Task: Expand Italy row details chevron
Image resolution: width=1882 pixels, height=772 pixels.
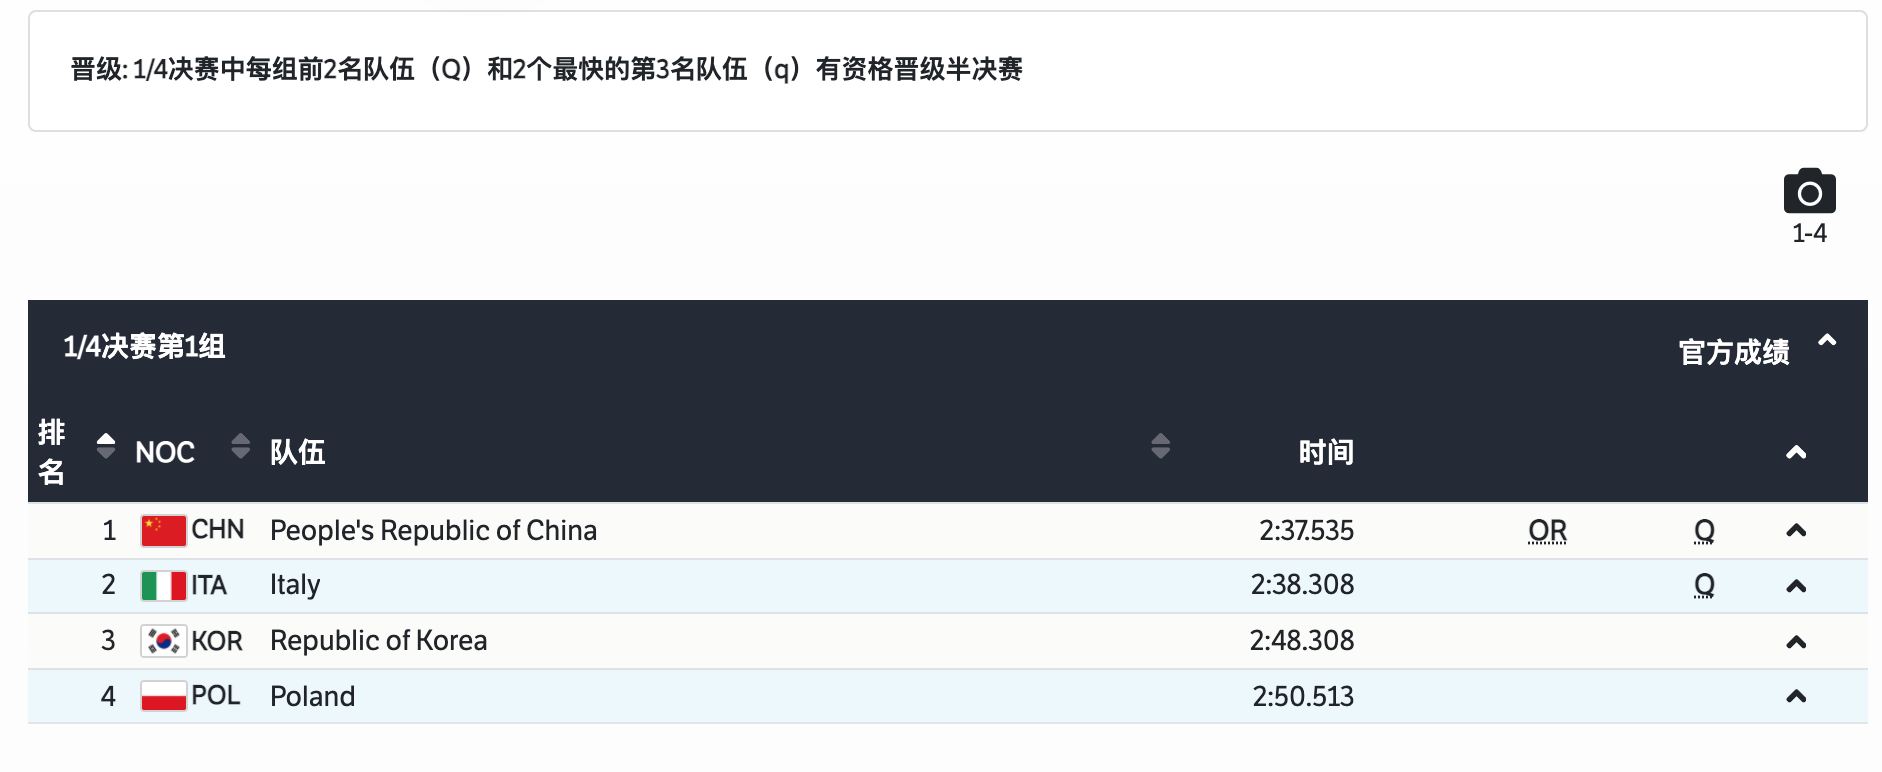Action: click(x=1796, y=587)
